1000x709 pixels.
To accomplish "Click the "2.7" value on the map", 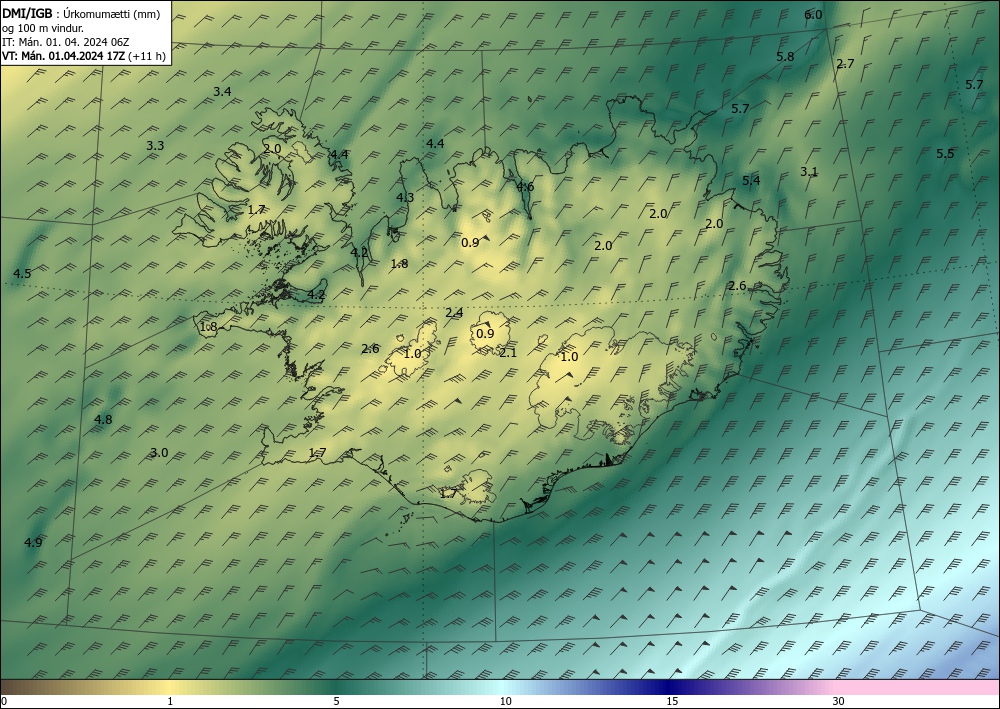I will (845, 64).
